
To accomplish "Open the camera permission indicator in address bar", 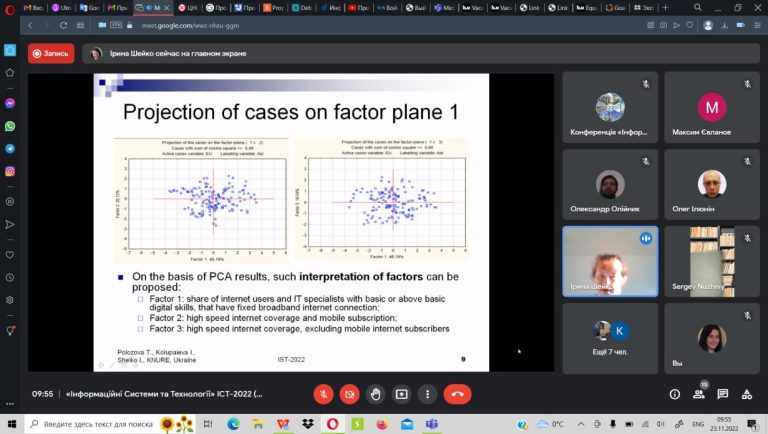I will tap(102, 25).
